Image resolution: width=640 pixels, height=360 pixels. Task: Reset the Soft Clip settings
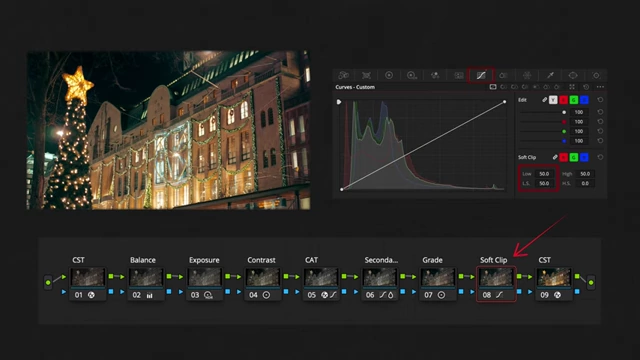[600, 157]
